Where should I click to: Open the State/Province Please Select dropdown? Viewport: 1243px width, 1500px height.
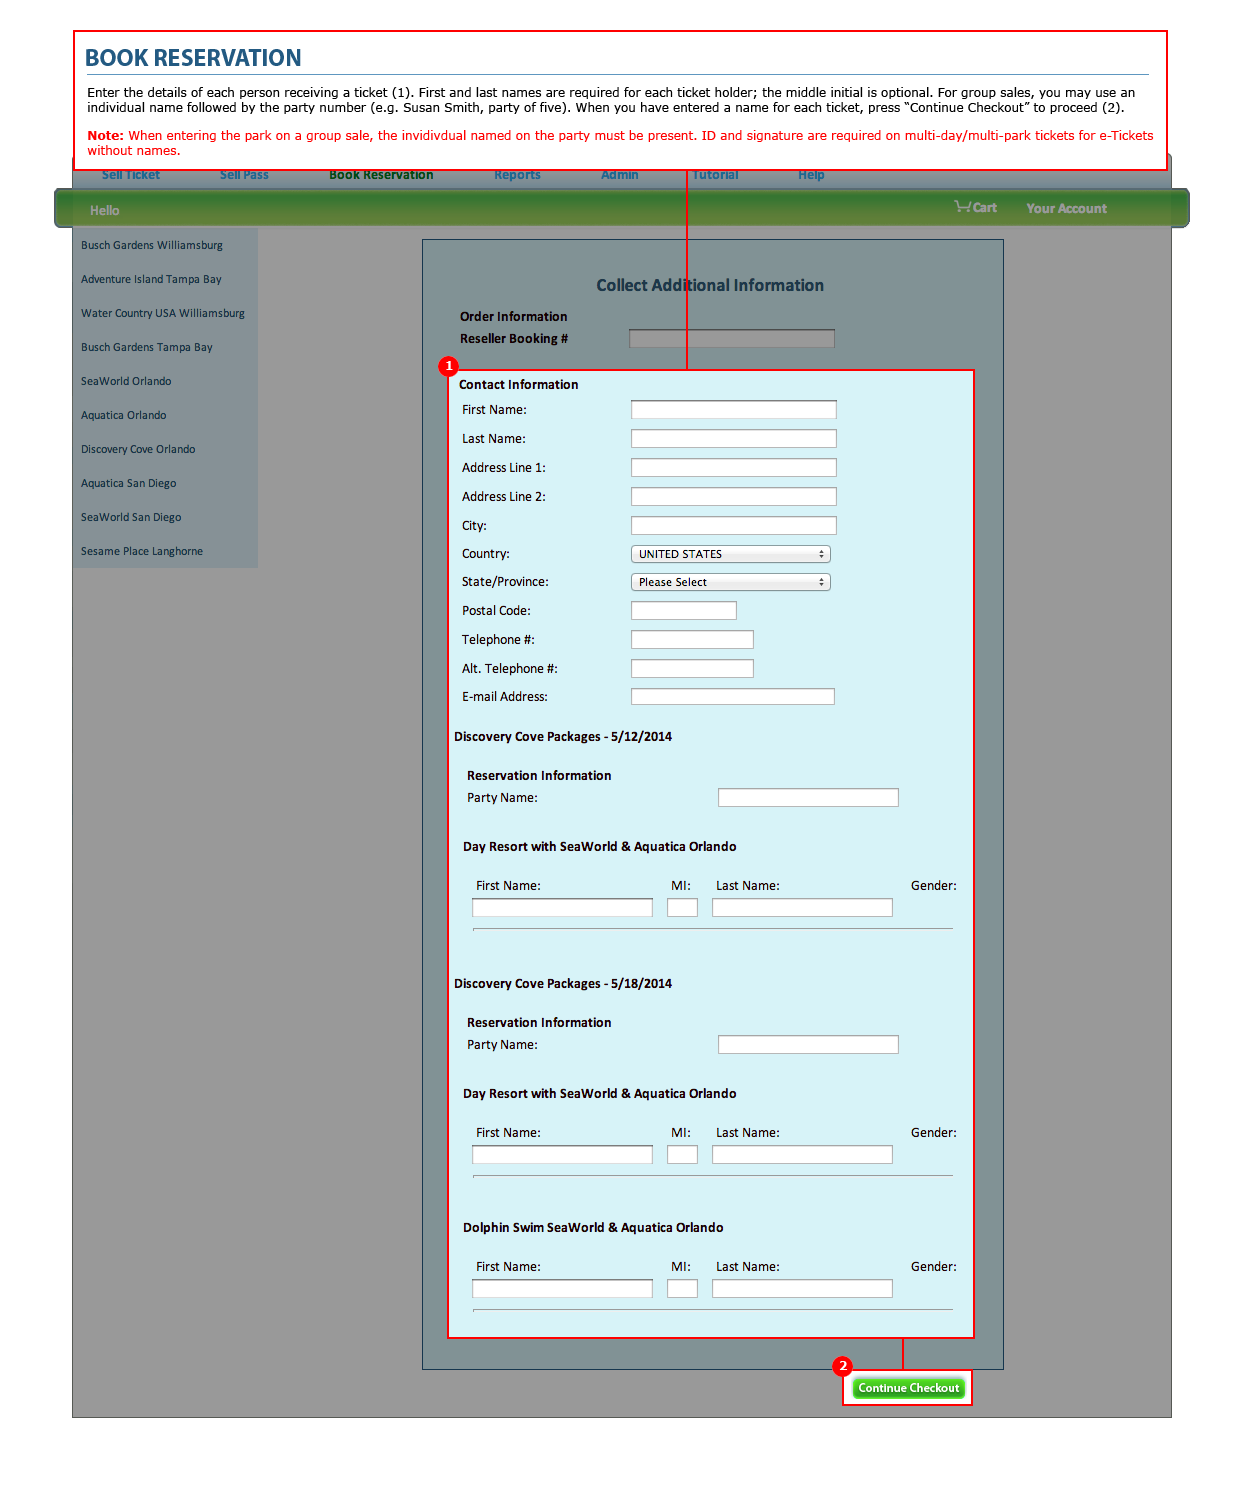(x=731, y=582)
